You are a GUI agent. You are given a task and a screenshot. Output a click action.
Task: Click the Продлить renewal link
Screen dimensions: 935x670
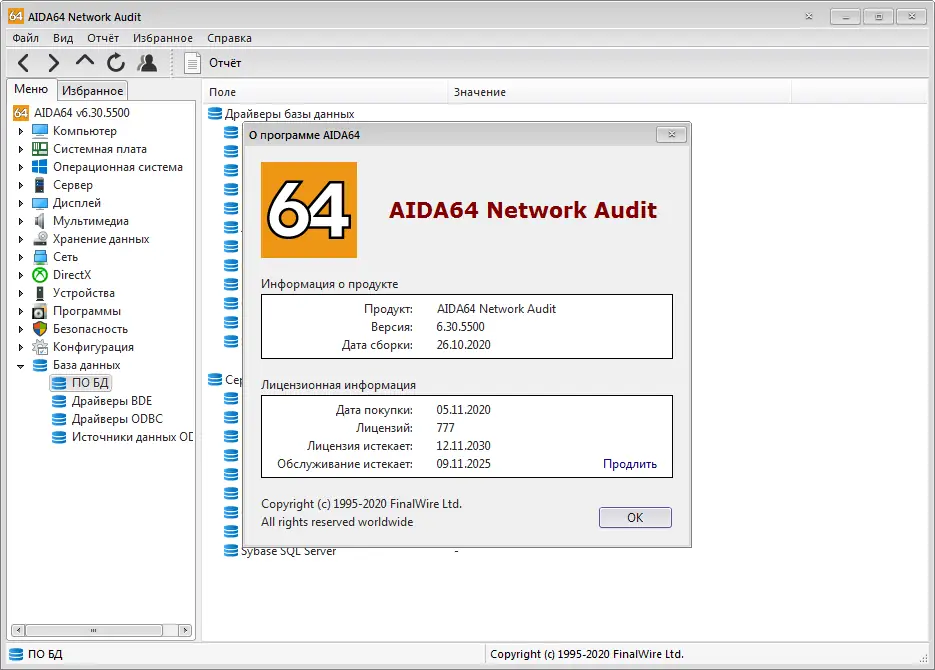(x=629, y=464)
